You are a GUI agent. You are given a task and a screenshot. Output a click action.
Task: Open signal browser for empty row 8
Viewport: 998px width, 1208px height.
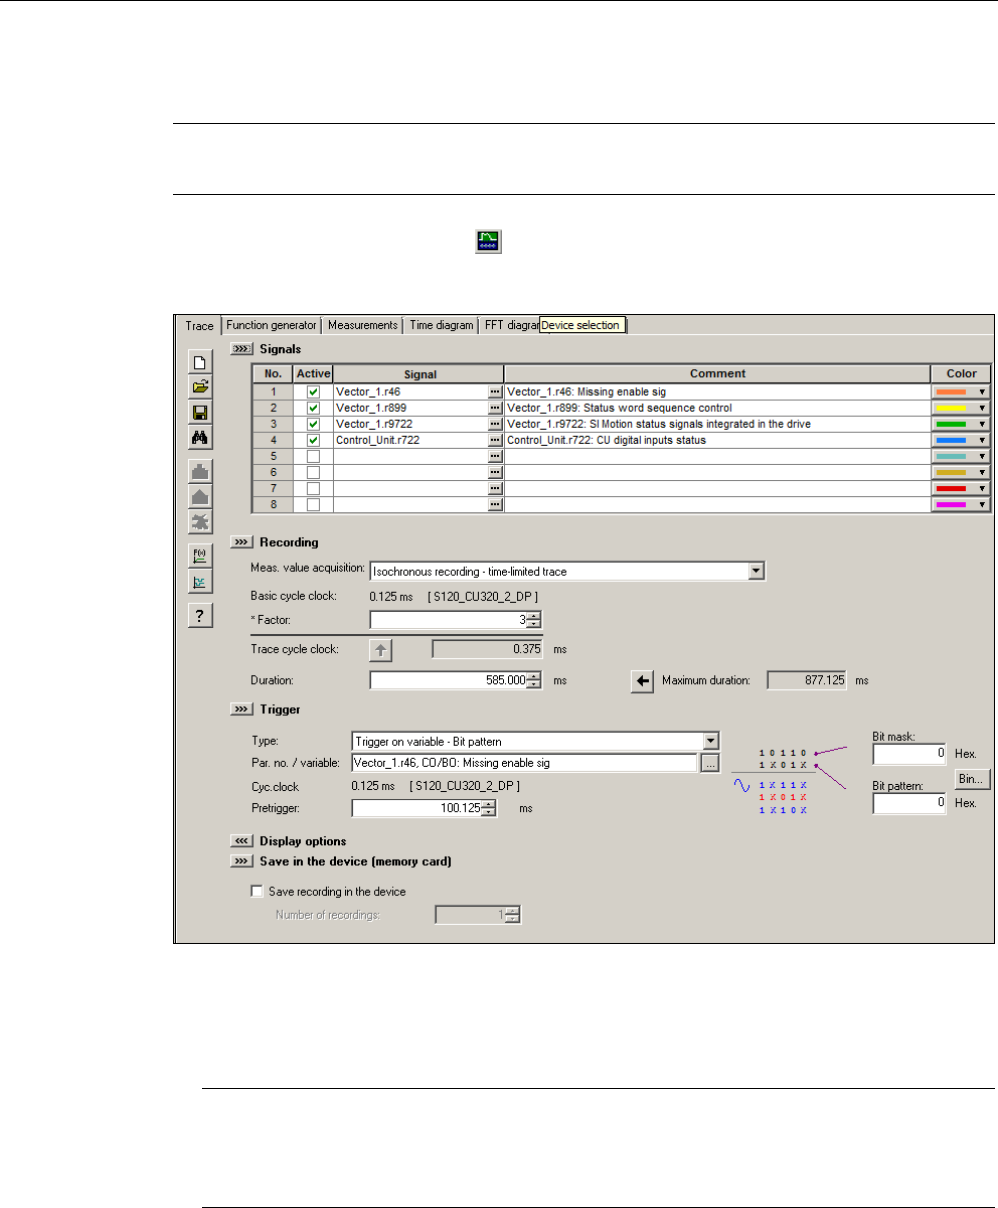pyautogui.click(x=495, y=505)
